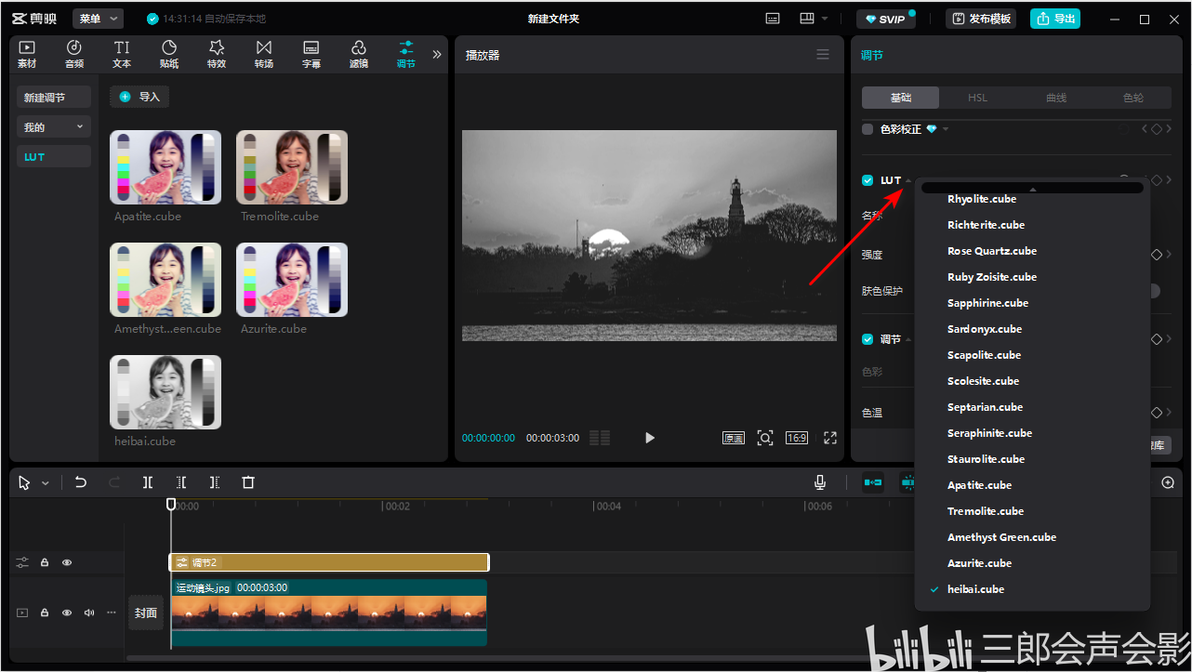Switch to the HSL tab

978,97
